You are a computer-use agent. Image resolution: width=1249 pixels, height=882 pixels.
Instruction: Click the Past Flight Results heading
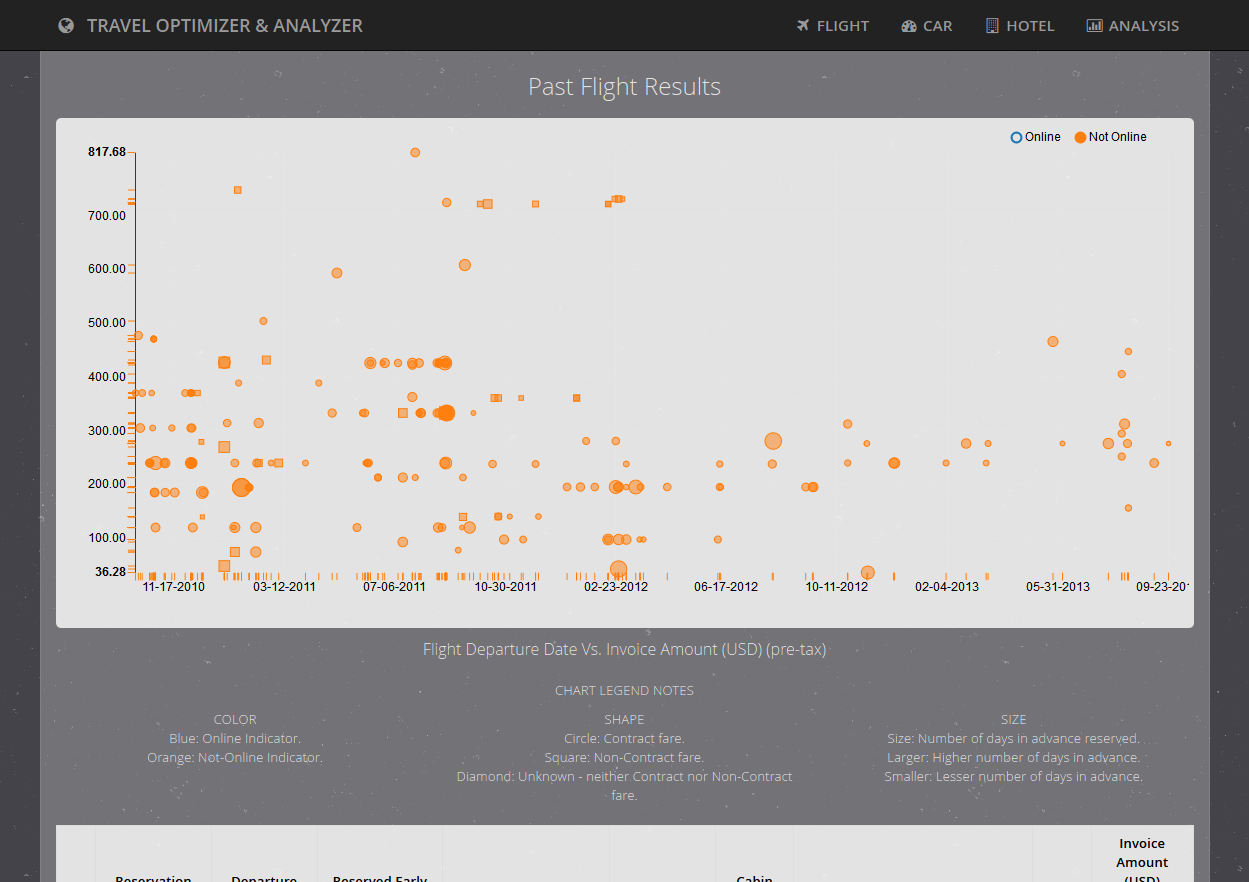tap(624, 87)
